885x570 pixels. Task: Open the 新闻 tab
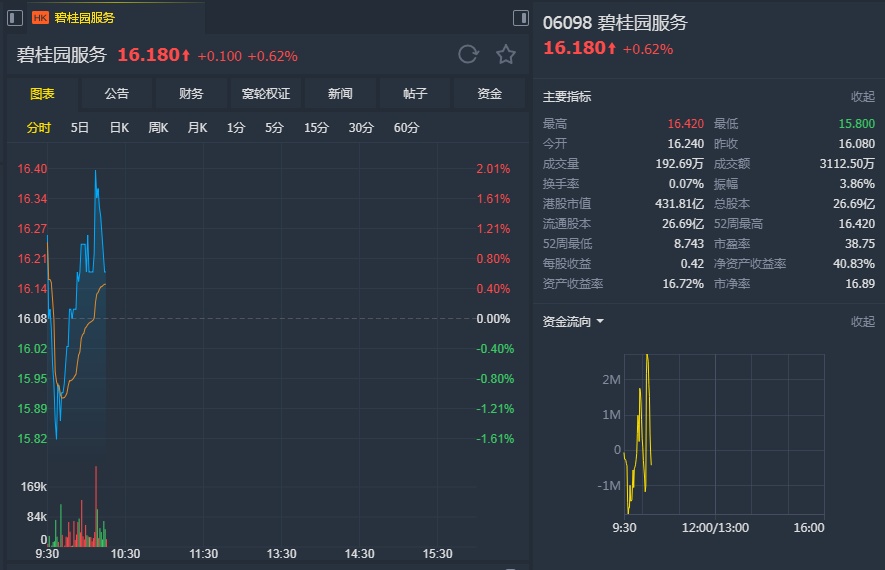click(x=340, y=94)
